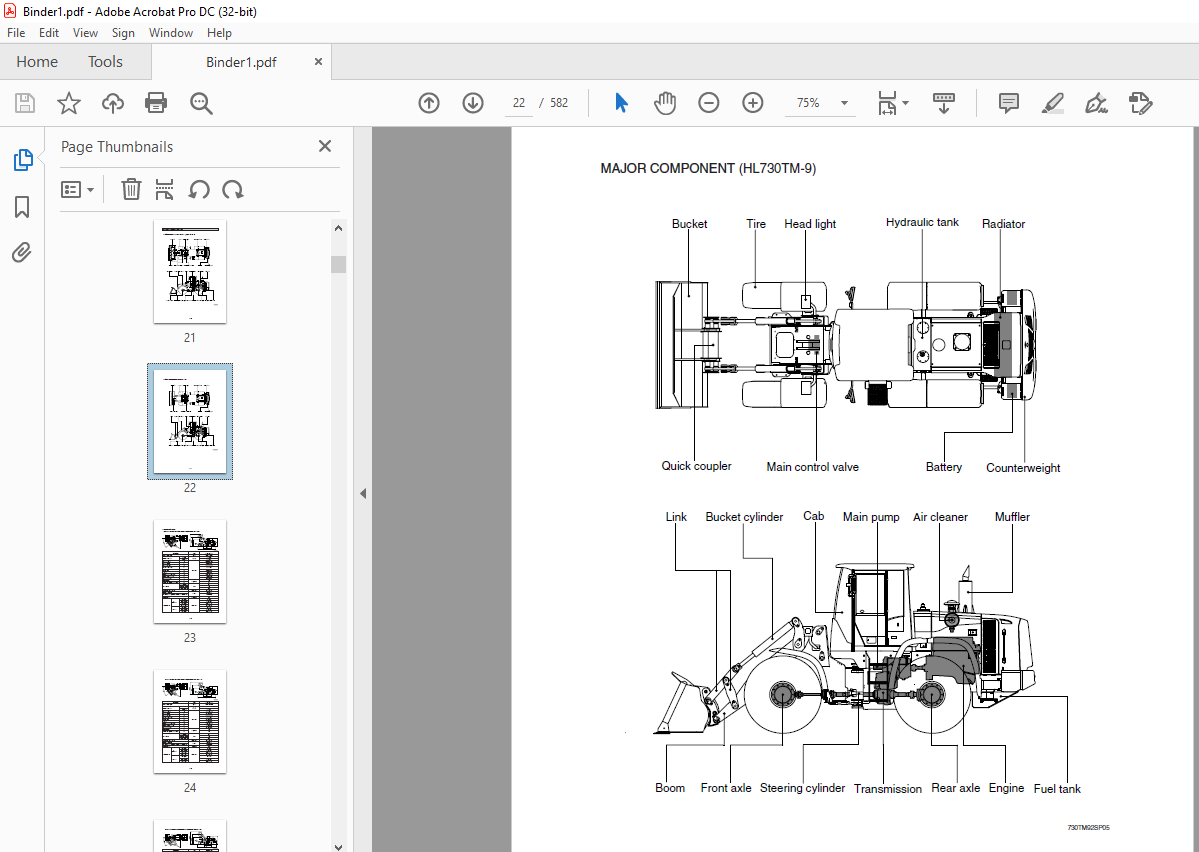Open the View menu

pos(85,33)
